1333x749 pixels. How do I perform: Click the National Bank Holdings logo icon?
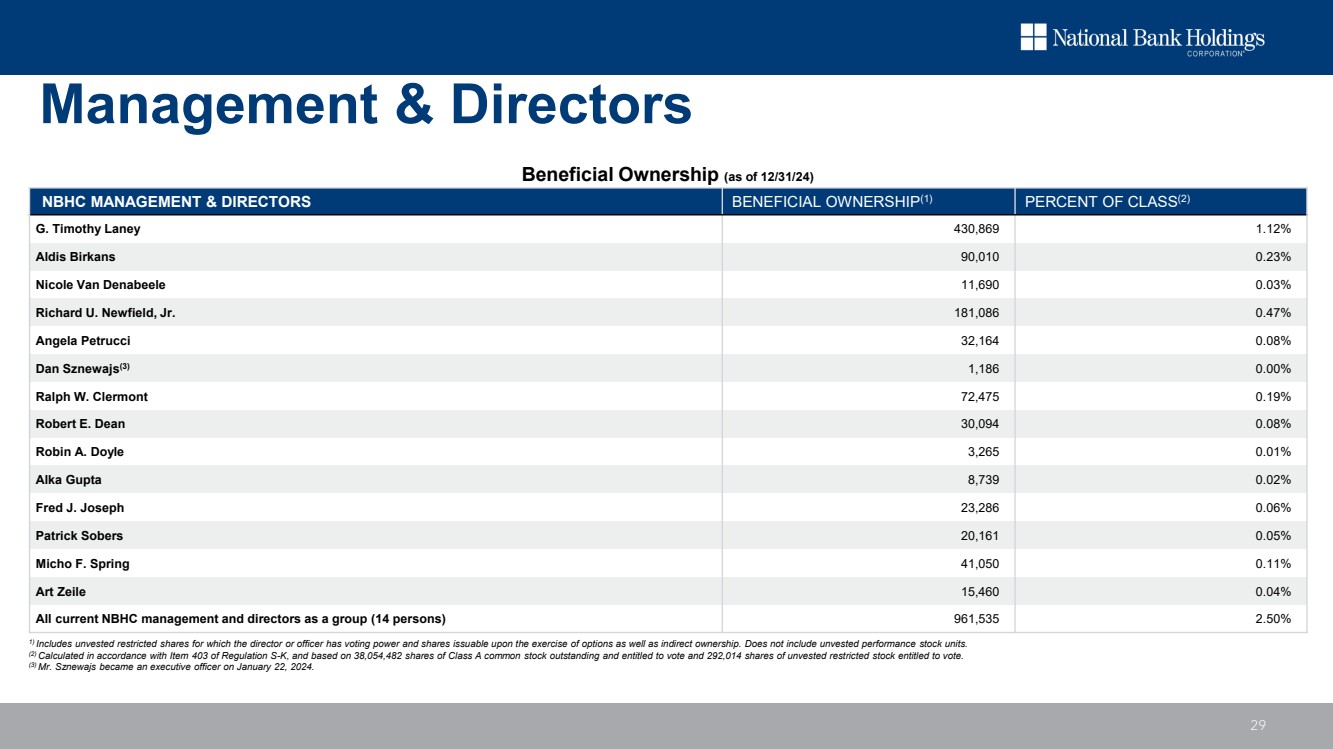click(x=1033, y=37)
